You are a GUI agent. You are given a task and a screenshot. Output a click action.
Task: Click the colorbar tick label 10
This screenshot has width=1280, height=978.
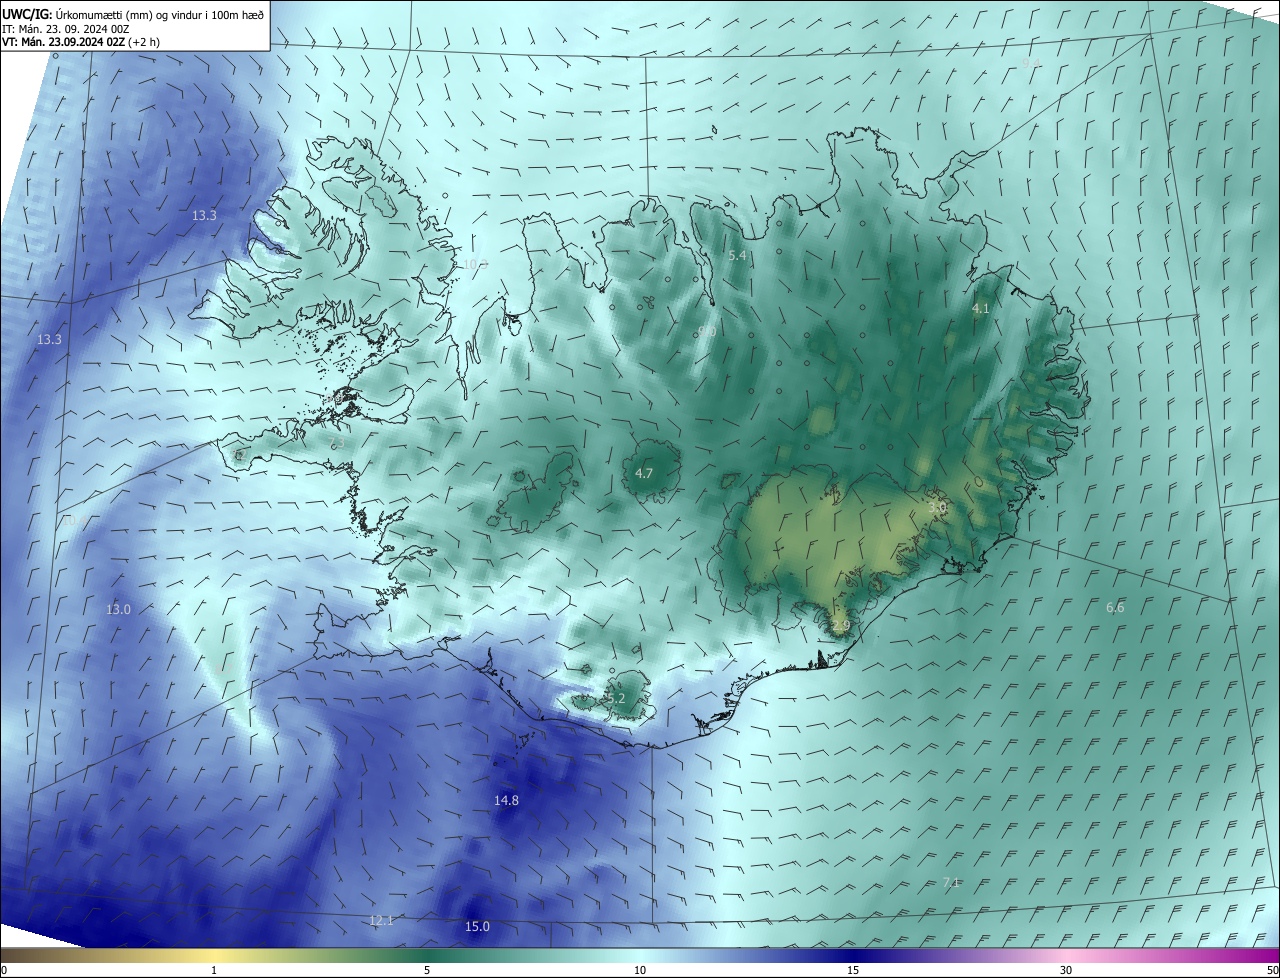[640, 970]
